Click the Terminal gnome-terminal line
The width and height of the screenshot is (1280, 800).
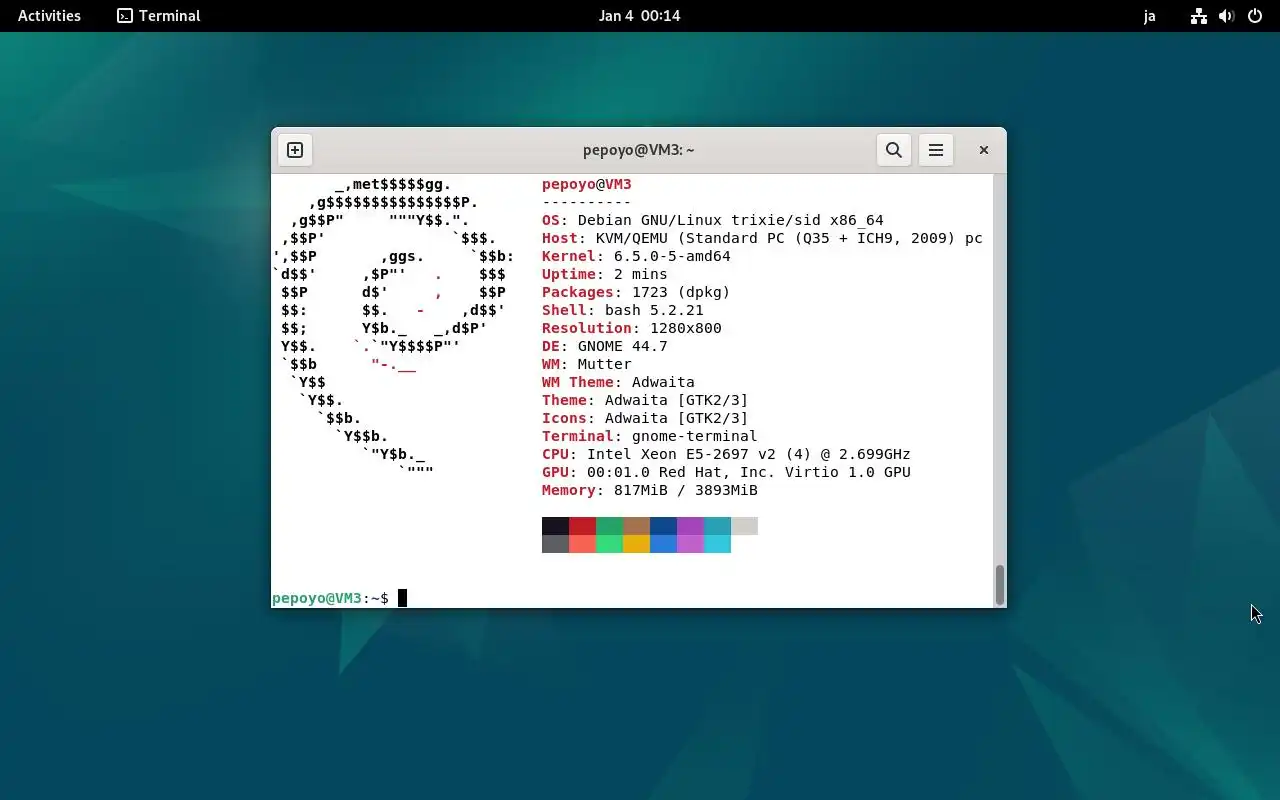[650, 436]
